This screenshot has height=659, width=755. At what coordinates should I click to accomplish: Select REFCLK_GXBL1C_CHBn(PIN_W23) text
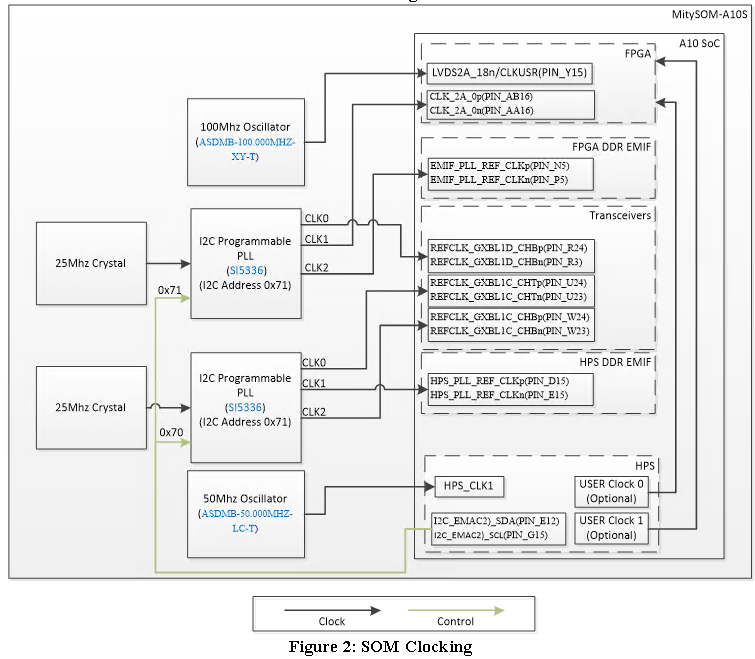(x=509, y=331)
